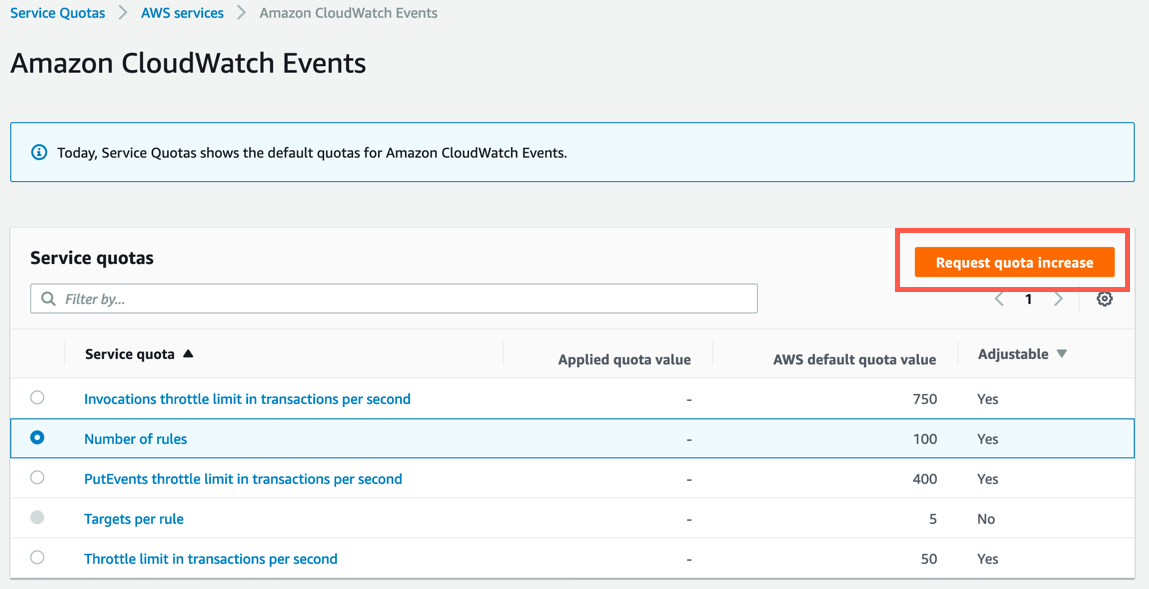Go to AWS services breadcrumb
1149x589 pixels.
click(182, 13)
